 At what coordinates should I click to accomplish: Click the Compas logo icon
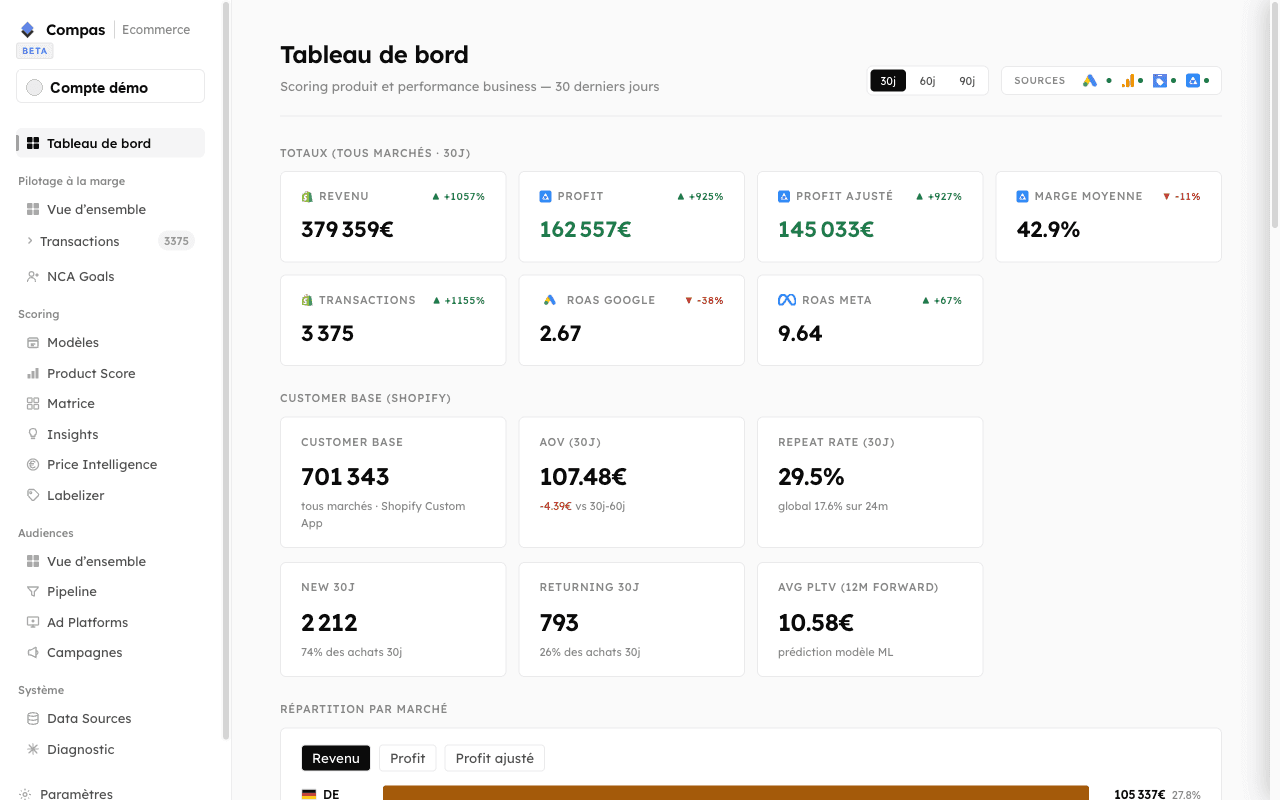click(x=28, y=30)
